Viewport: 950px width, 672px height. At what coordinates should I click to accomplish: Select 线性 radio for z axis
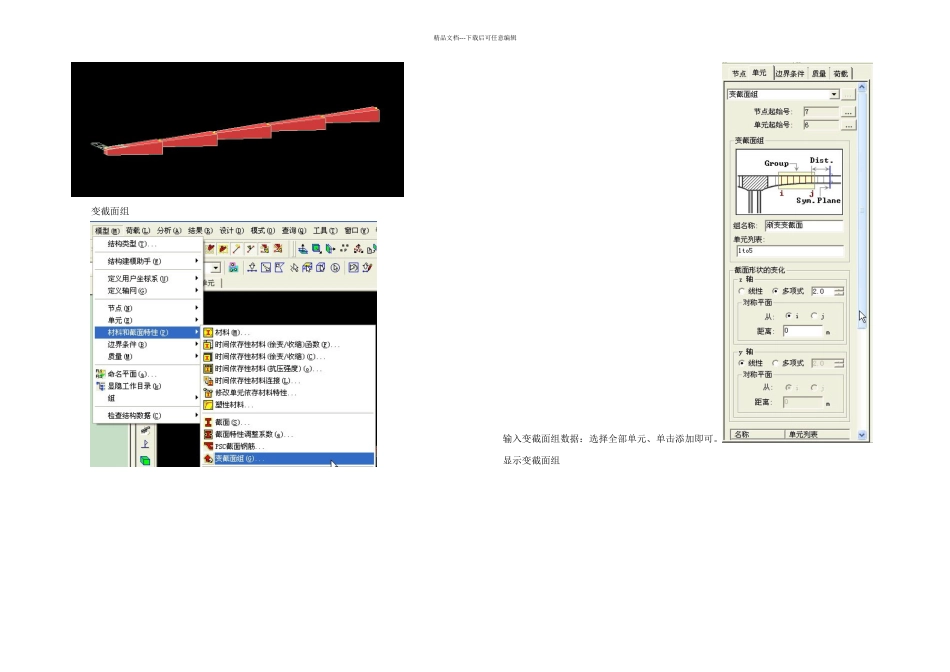tap(751, 291)
